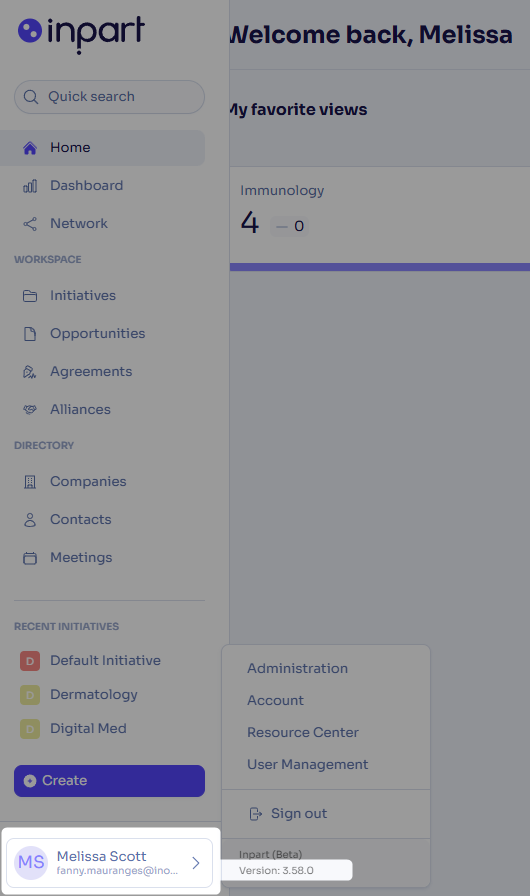
Task: Click the Home house icon
Action: click(30, 148)
